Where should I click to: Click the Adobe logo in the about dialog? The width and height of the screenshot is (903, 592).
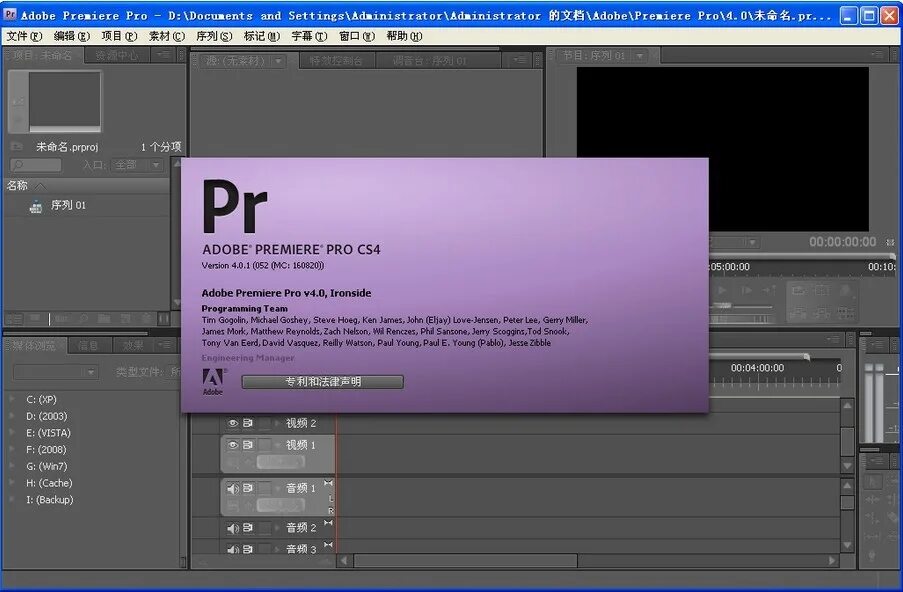(x=213, y=381)
